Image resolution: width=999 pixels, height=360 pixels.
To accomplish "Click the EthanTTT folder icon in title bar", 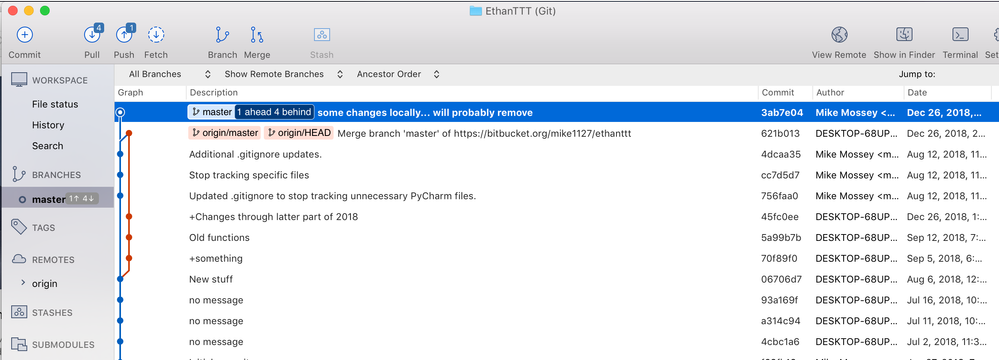I will coord(475,10).
